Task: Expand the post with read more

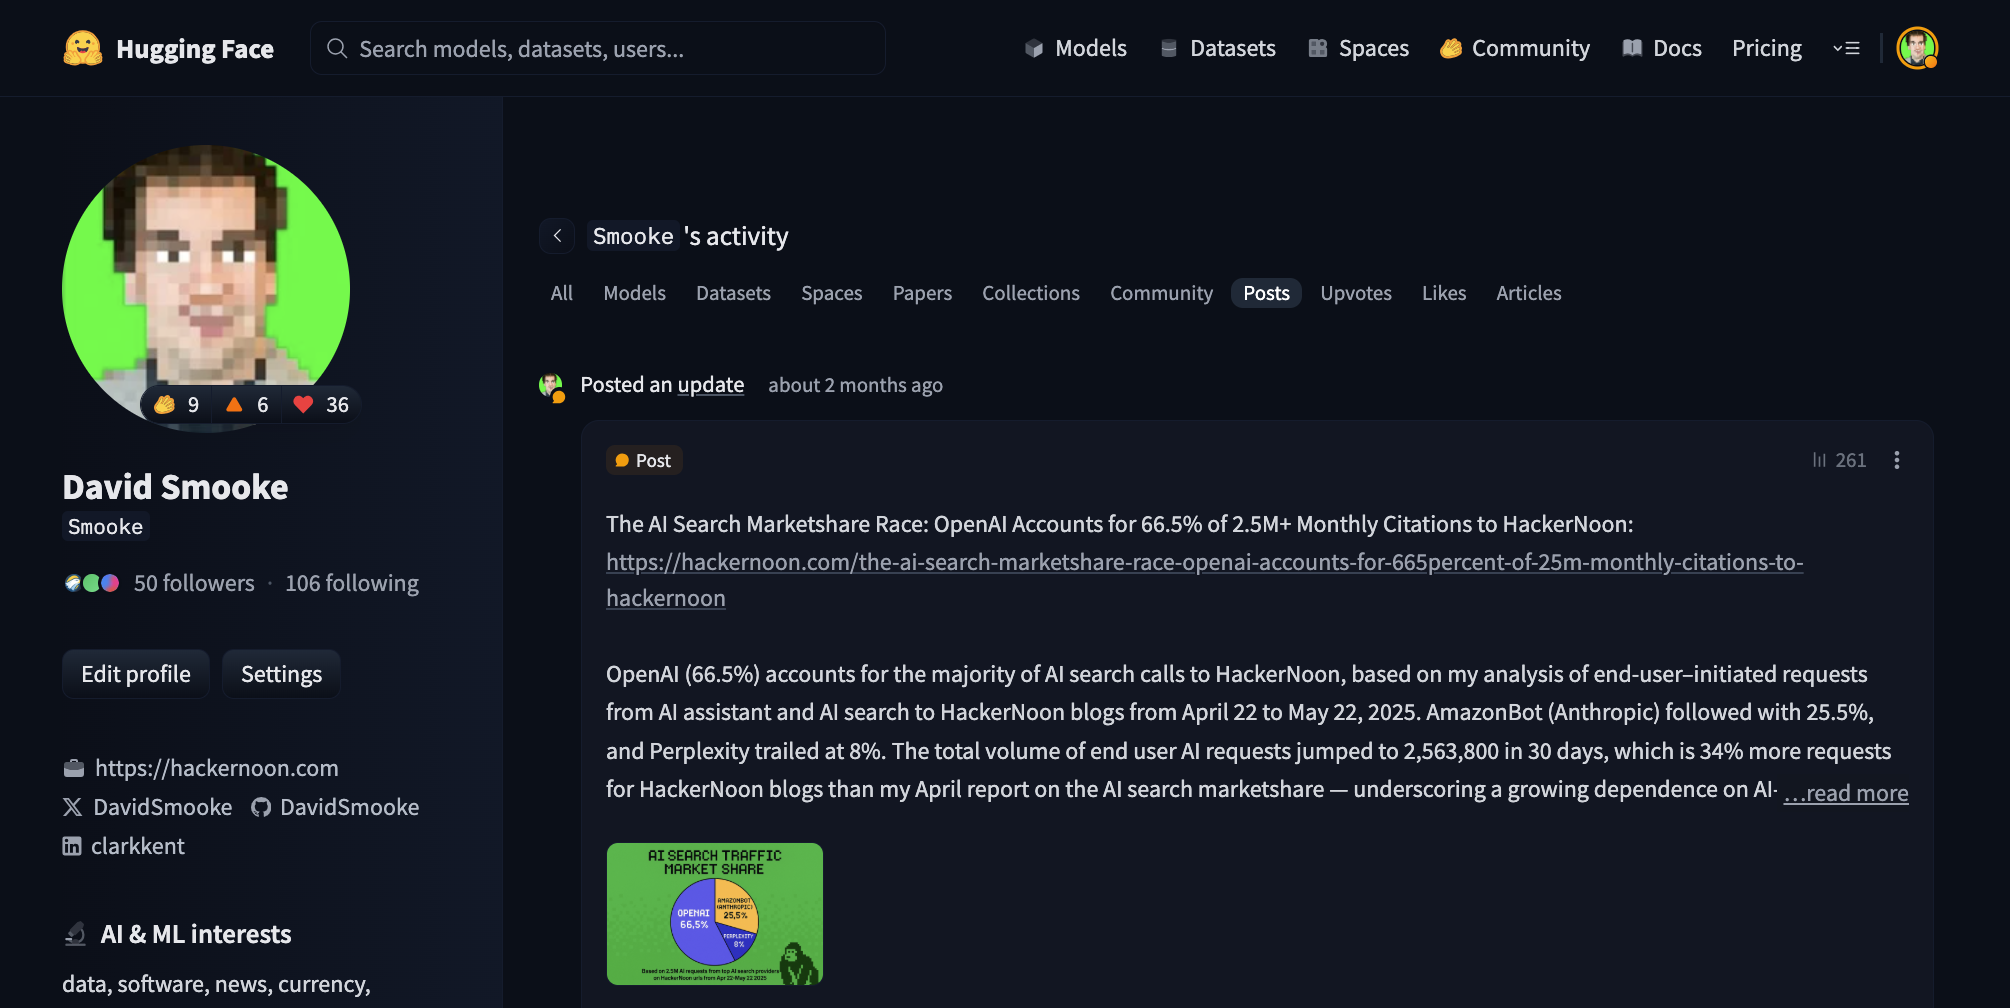Action: pyautogui.click(x=1846, y=793)
